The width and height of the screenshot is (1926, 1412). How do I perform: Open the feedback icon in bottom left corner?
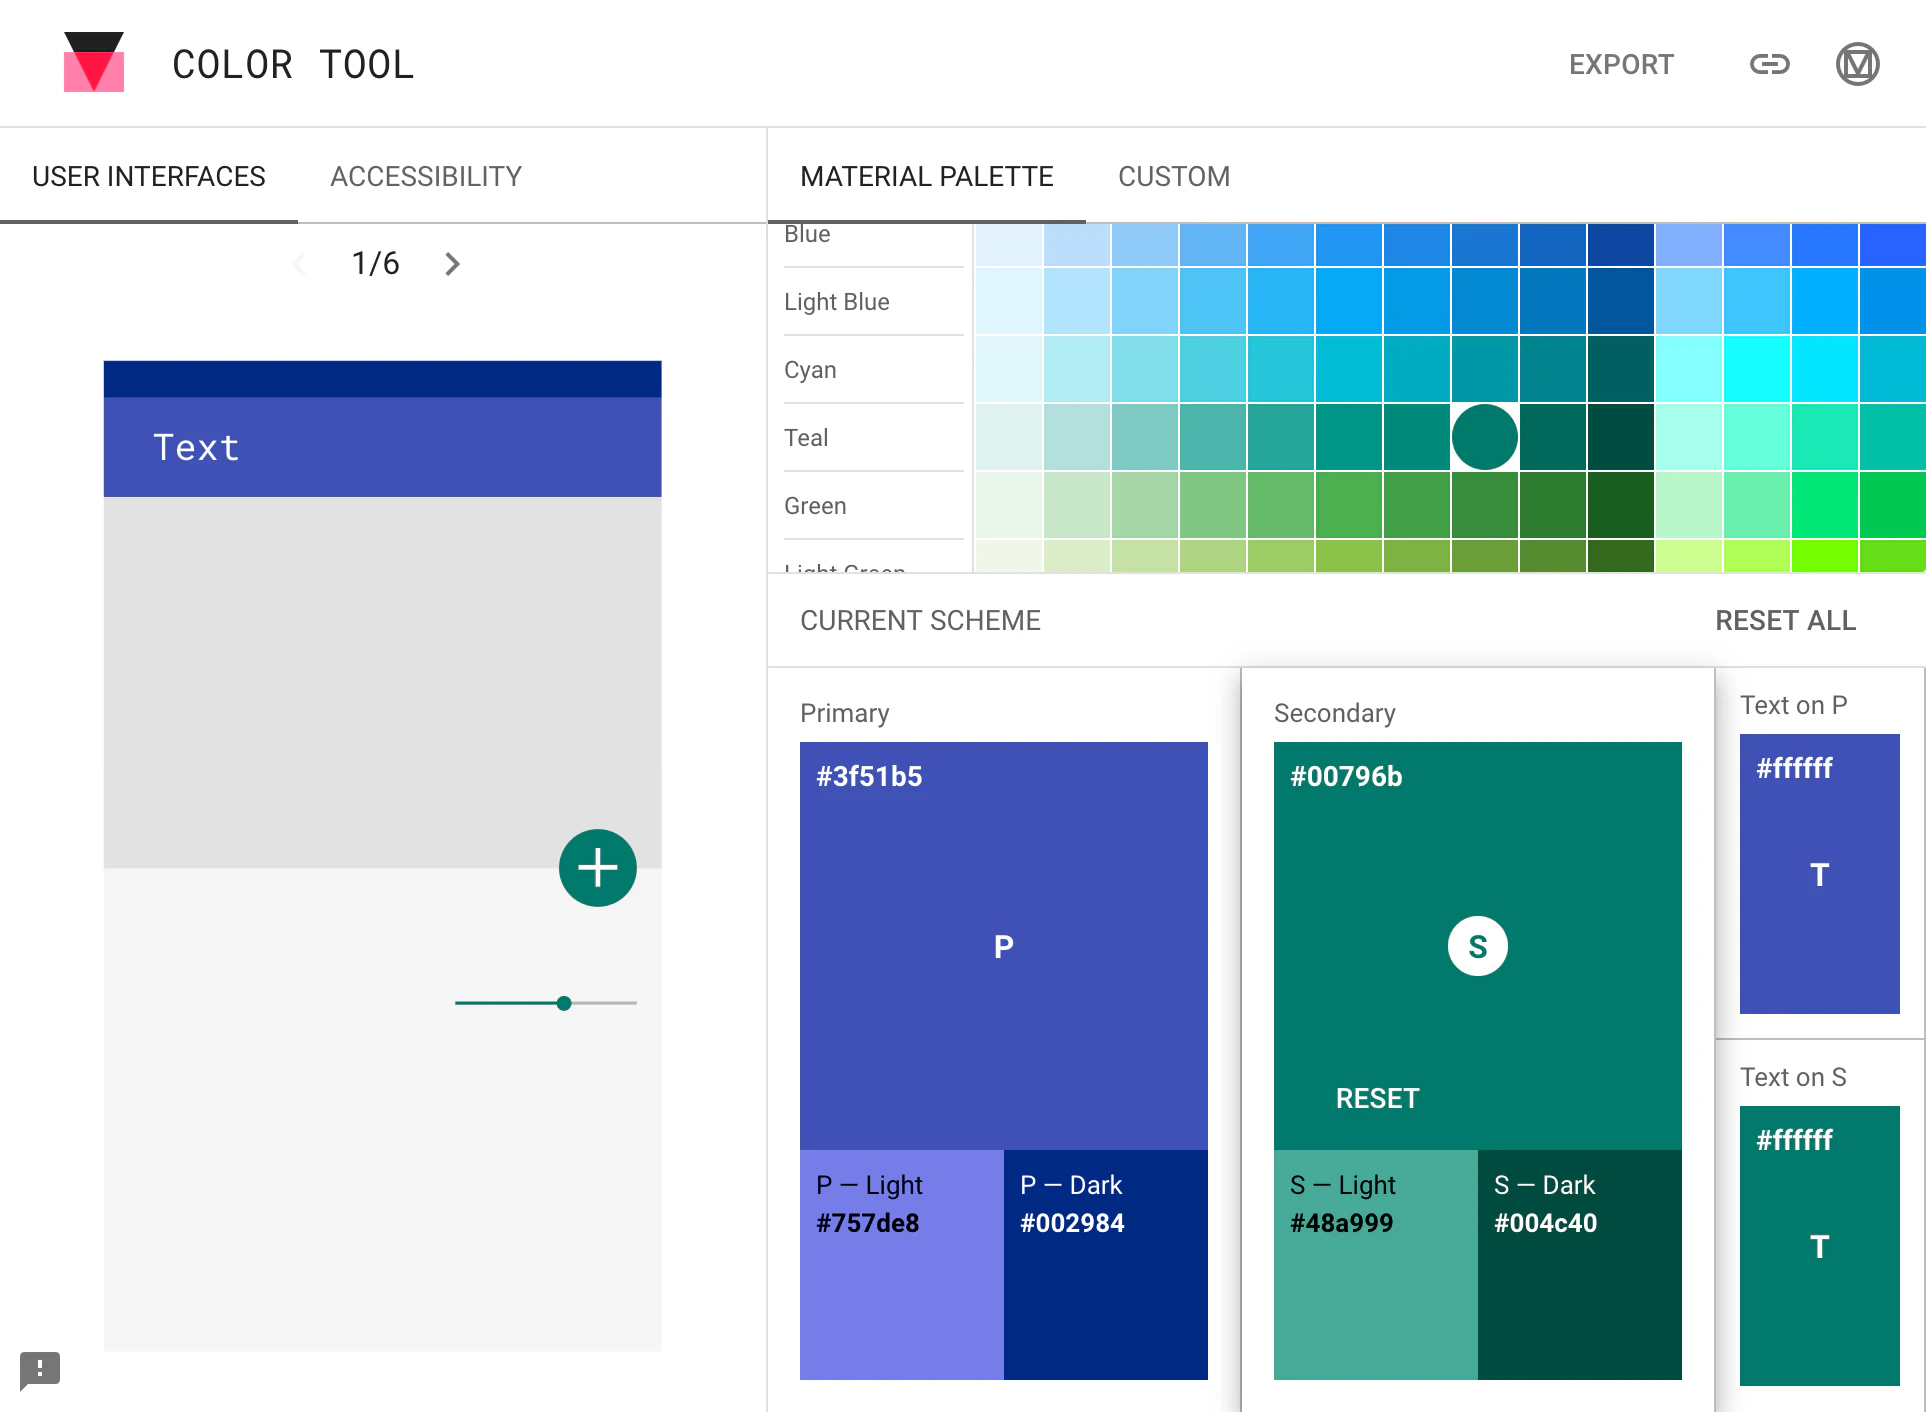[x=38, y=1370]
